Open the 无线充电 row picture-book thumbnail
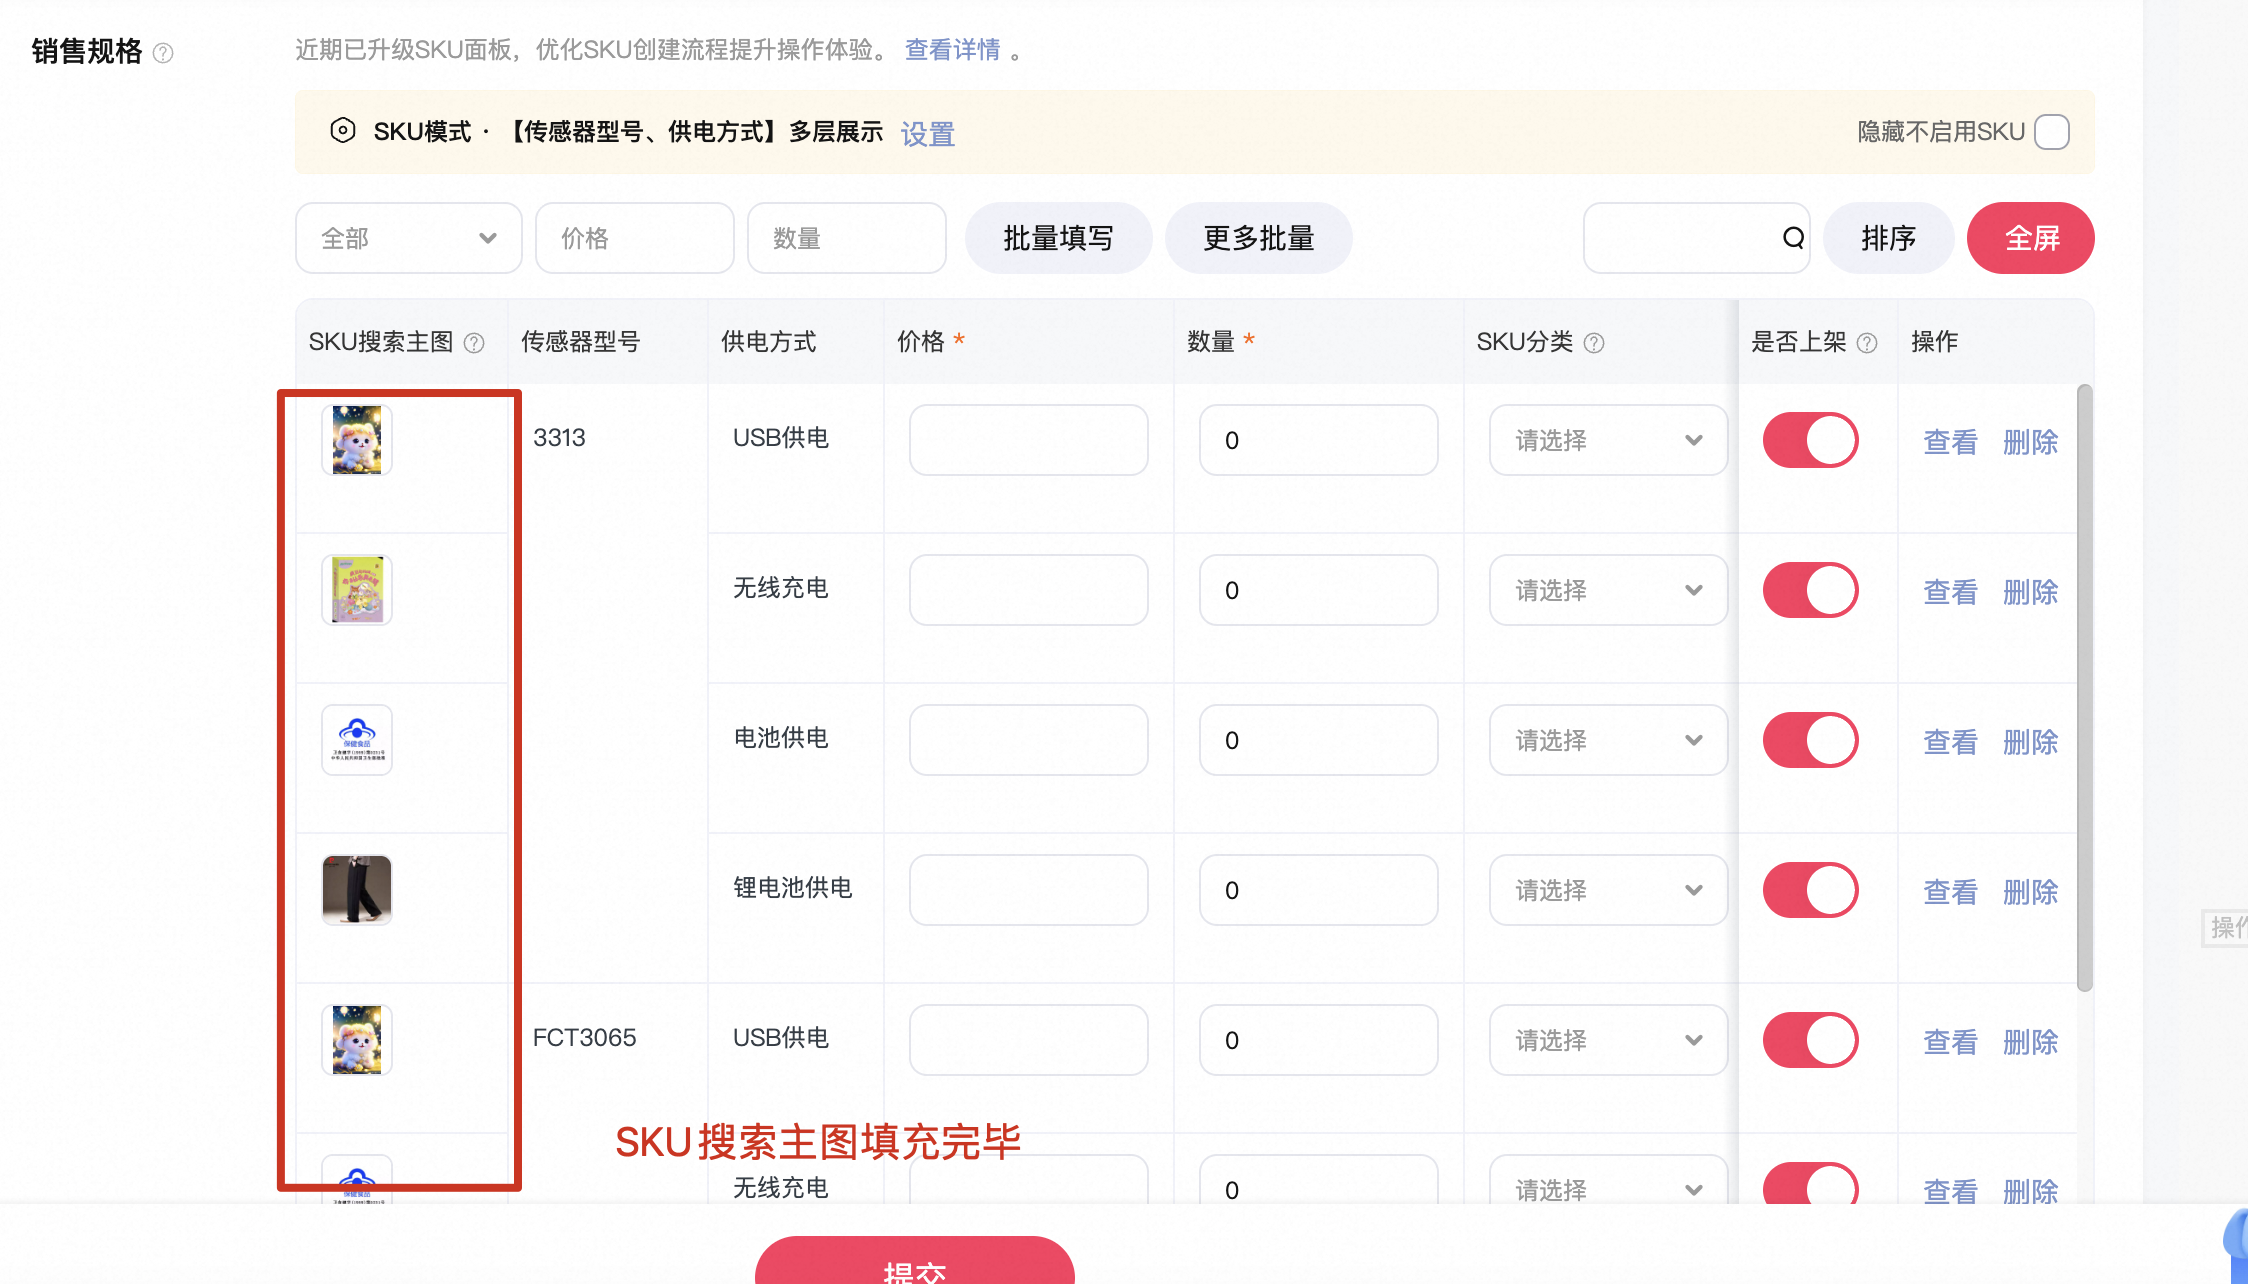 click(x=357, y=590)
